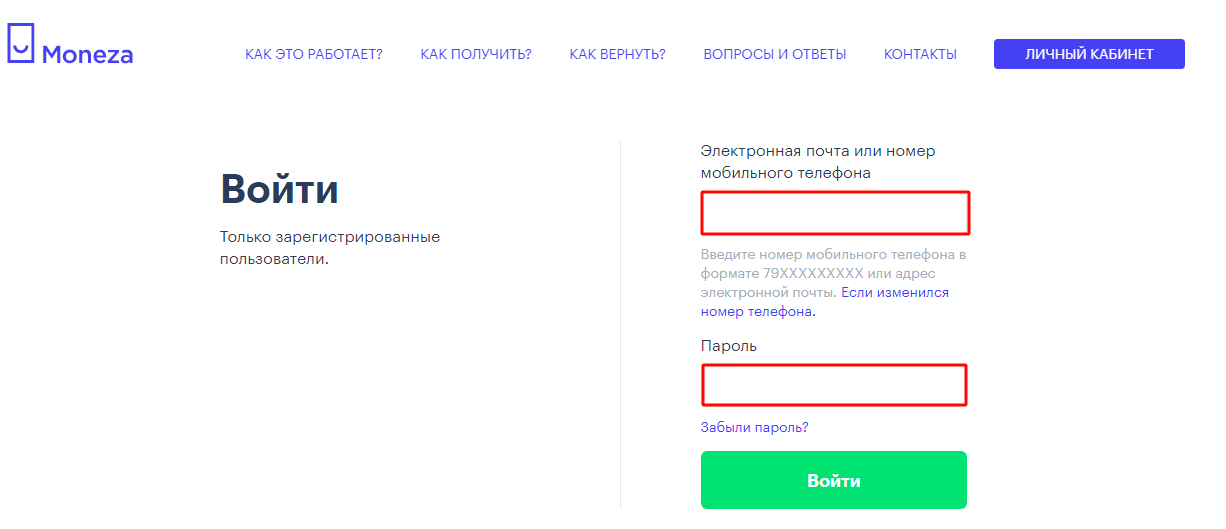Image resolution: width=1226 pixels, height=529 pixels.
Task: Follow the Если изменился номер телефона link
Action: click(x=825, y=302)
